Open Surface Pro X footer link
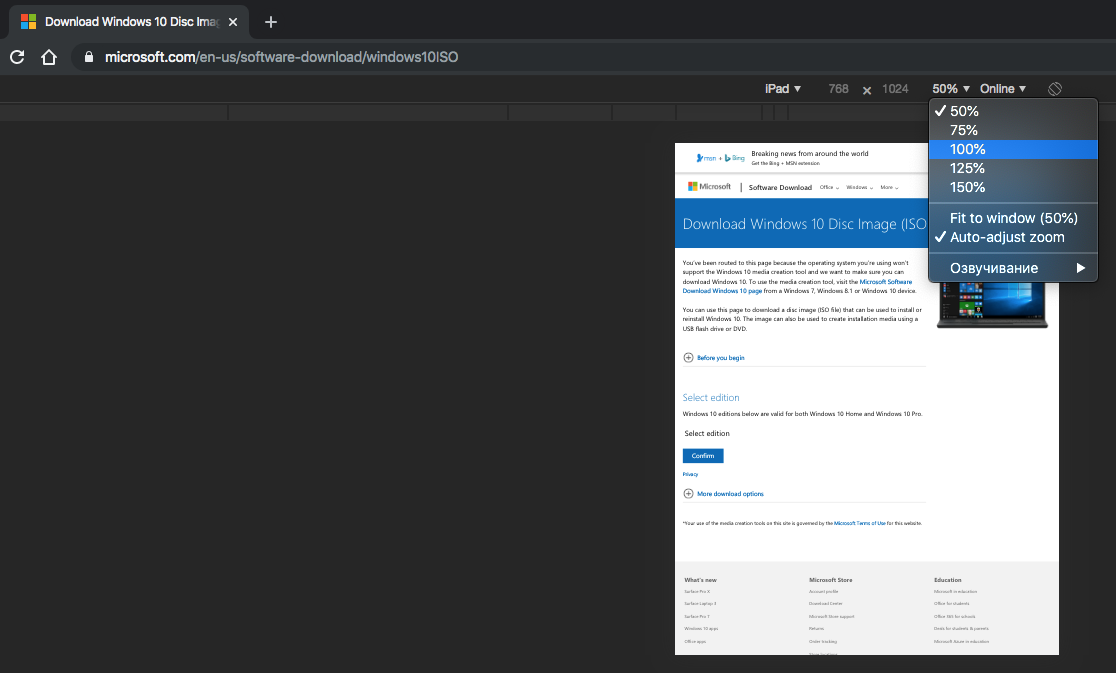Image resolution: width=1116 pixels, height=673 pixels. [x=697, y=592]
